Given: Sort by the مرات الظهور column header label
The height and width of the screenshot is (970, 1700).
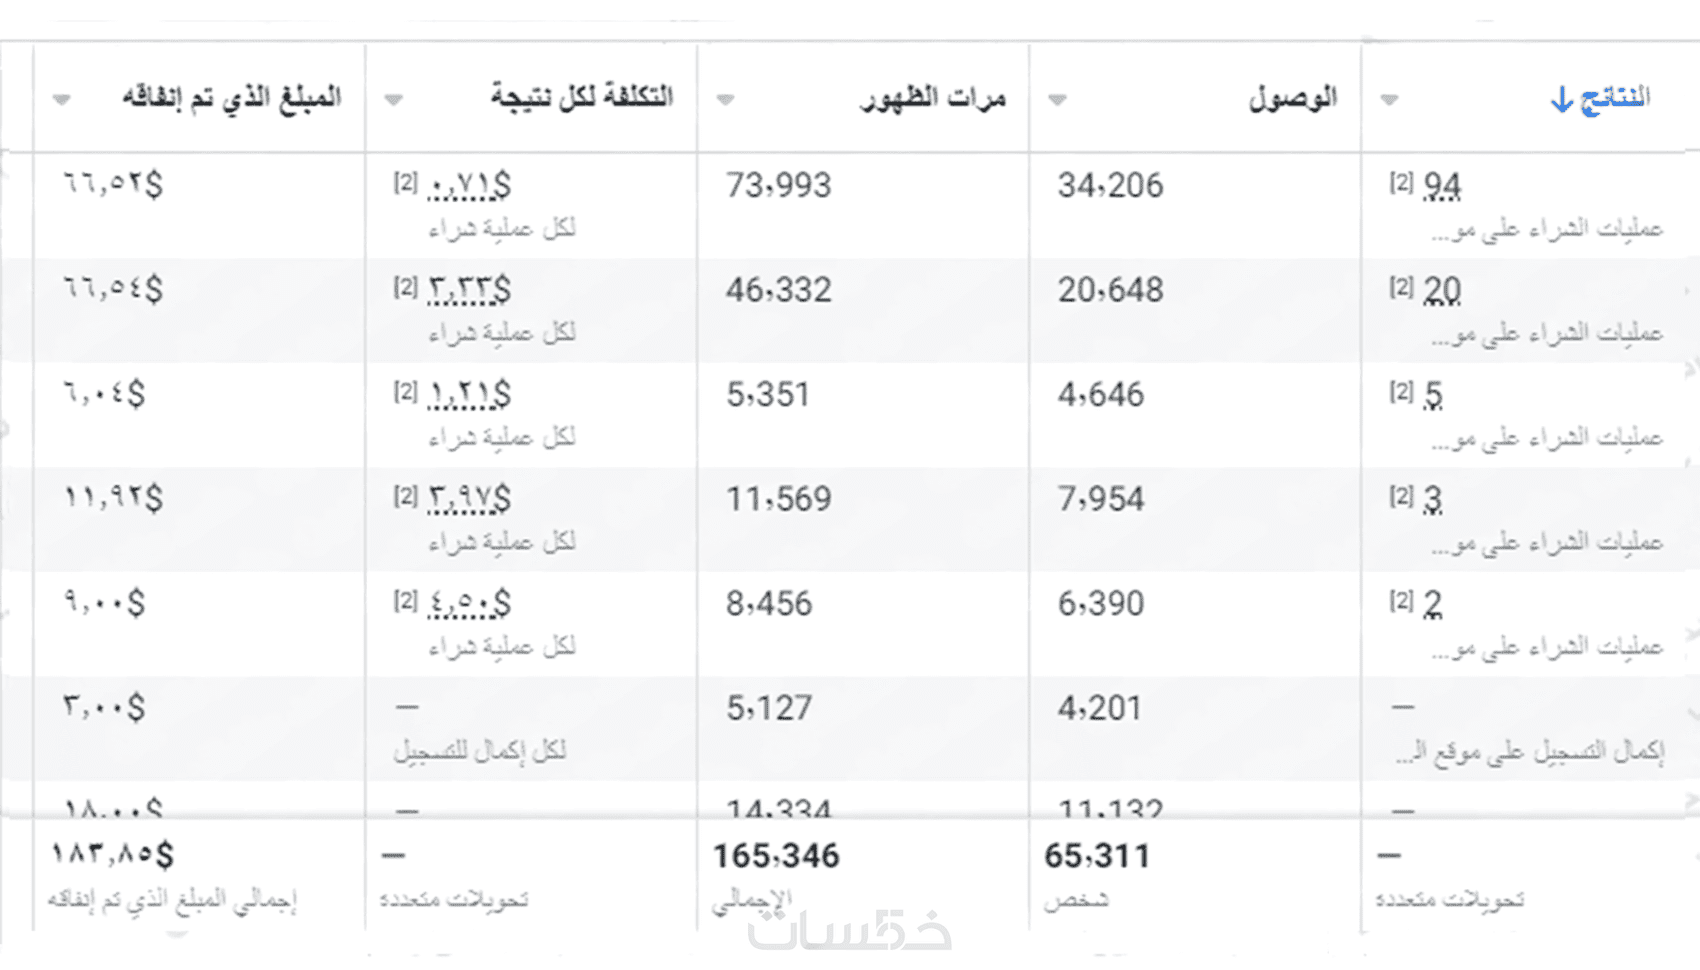Looking at the screenshot, I should [932, 98].
